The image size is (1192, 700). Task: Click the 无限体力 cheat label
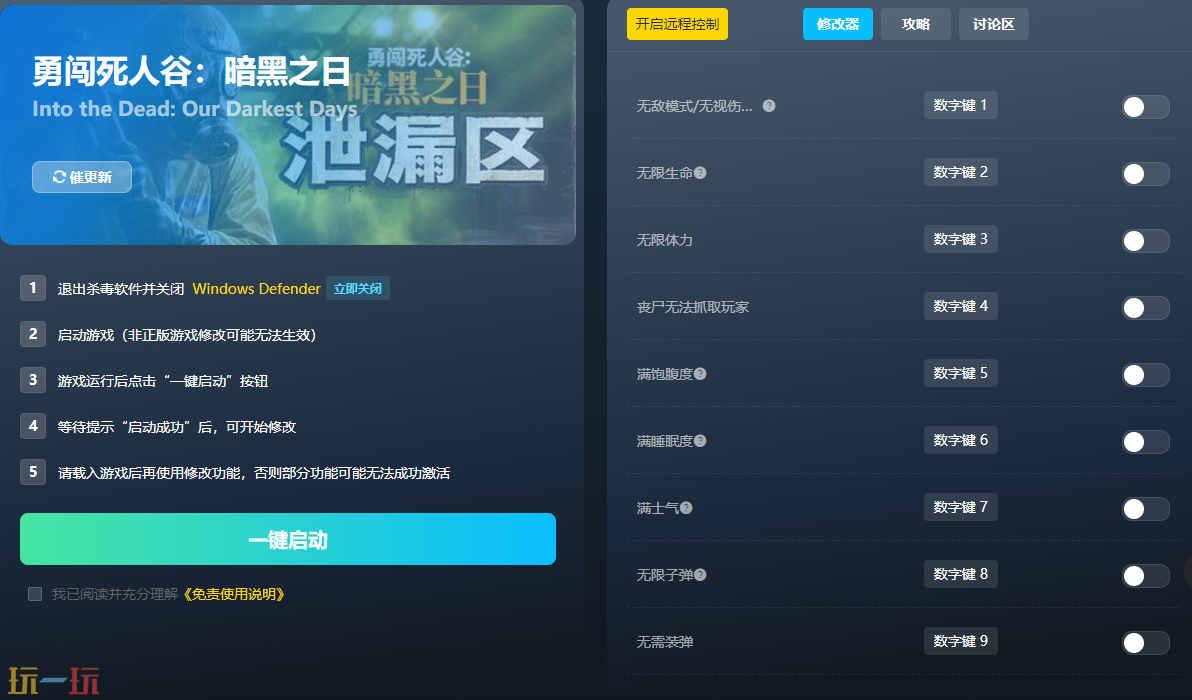coord(664,240)
